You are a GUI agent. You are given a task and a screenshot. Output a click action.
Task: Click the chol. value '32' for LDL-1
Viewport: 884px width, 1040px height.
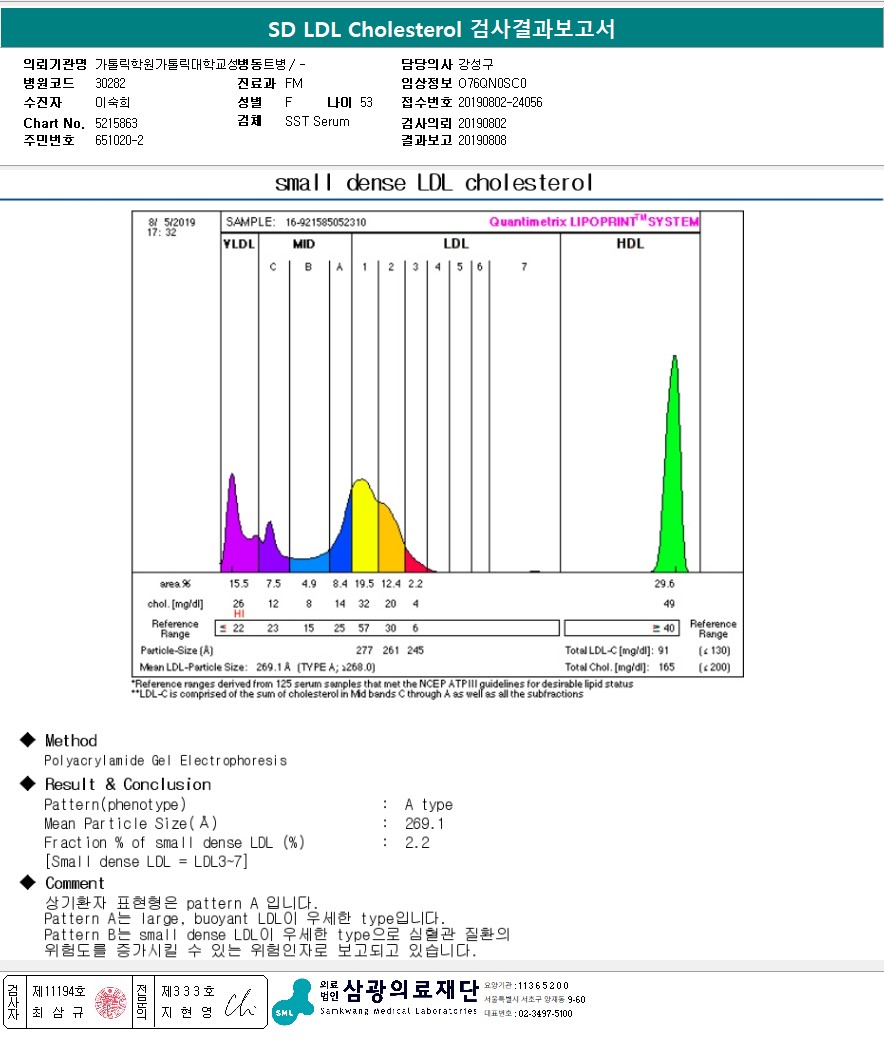[x=363, y=604]
